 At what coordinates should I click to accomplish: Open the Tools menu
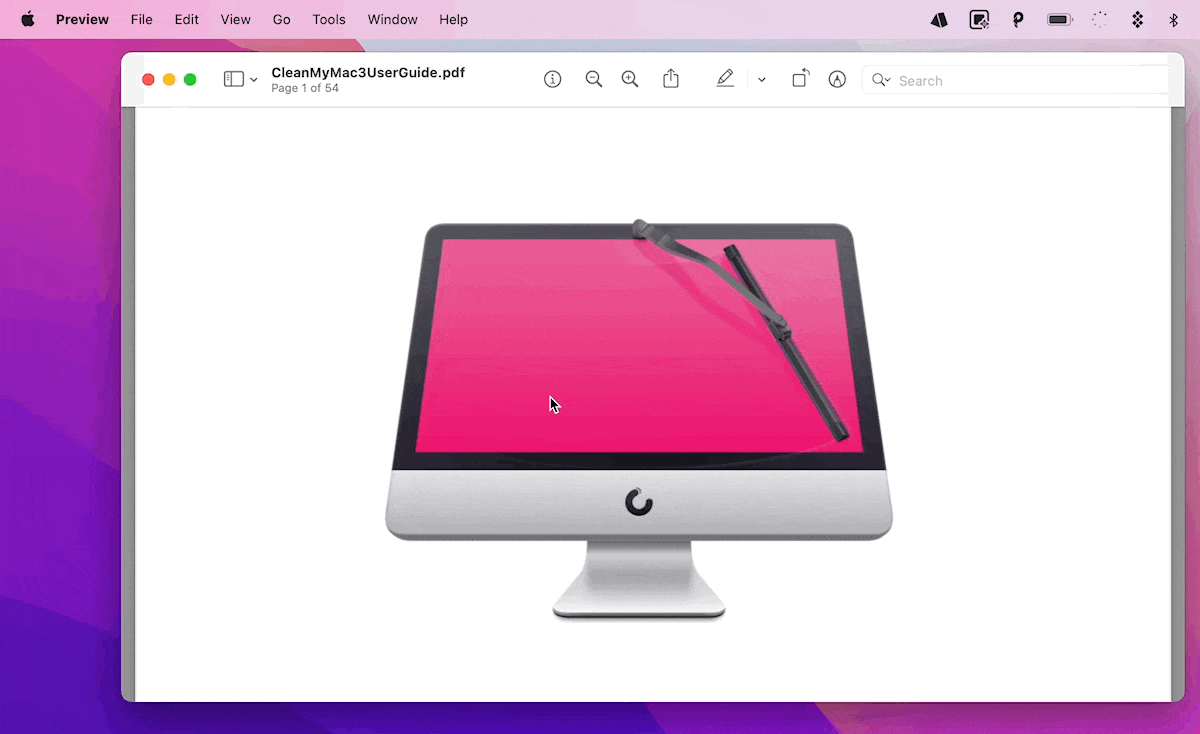click(329, 19)
